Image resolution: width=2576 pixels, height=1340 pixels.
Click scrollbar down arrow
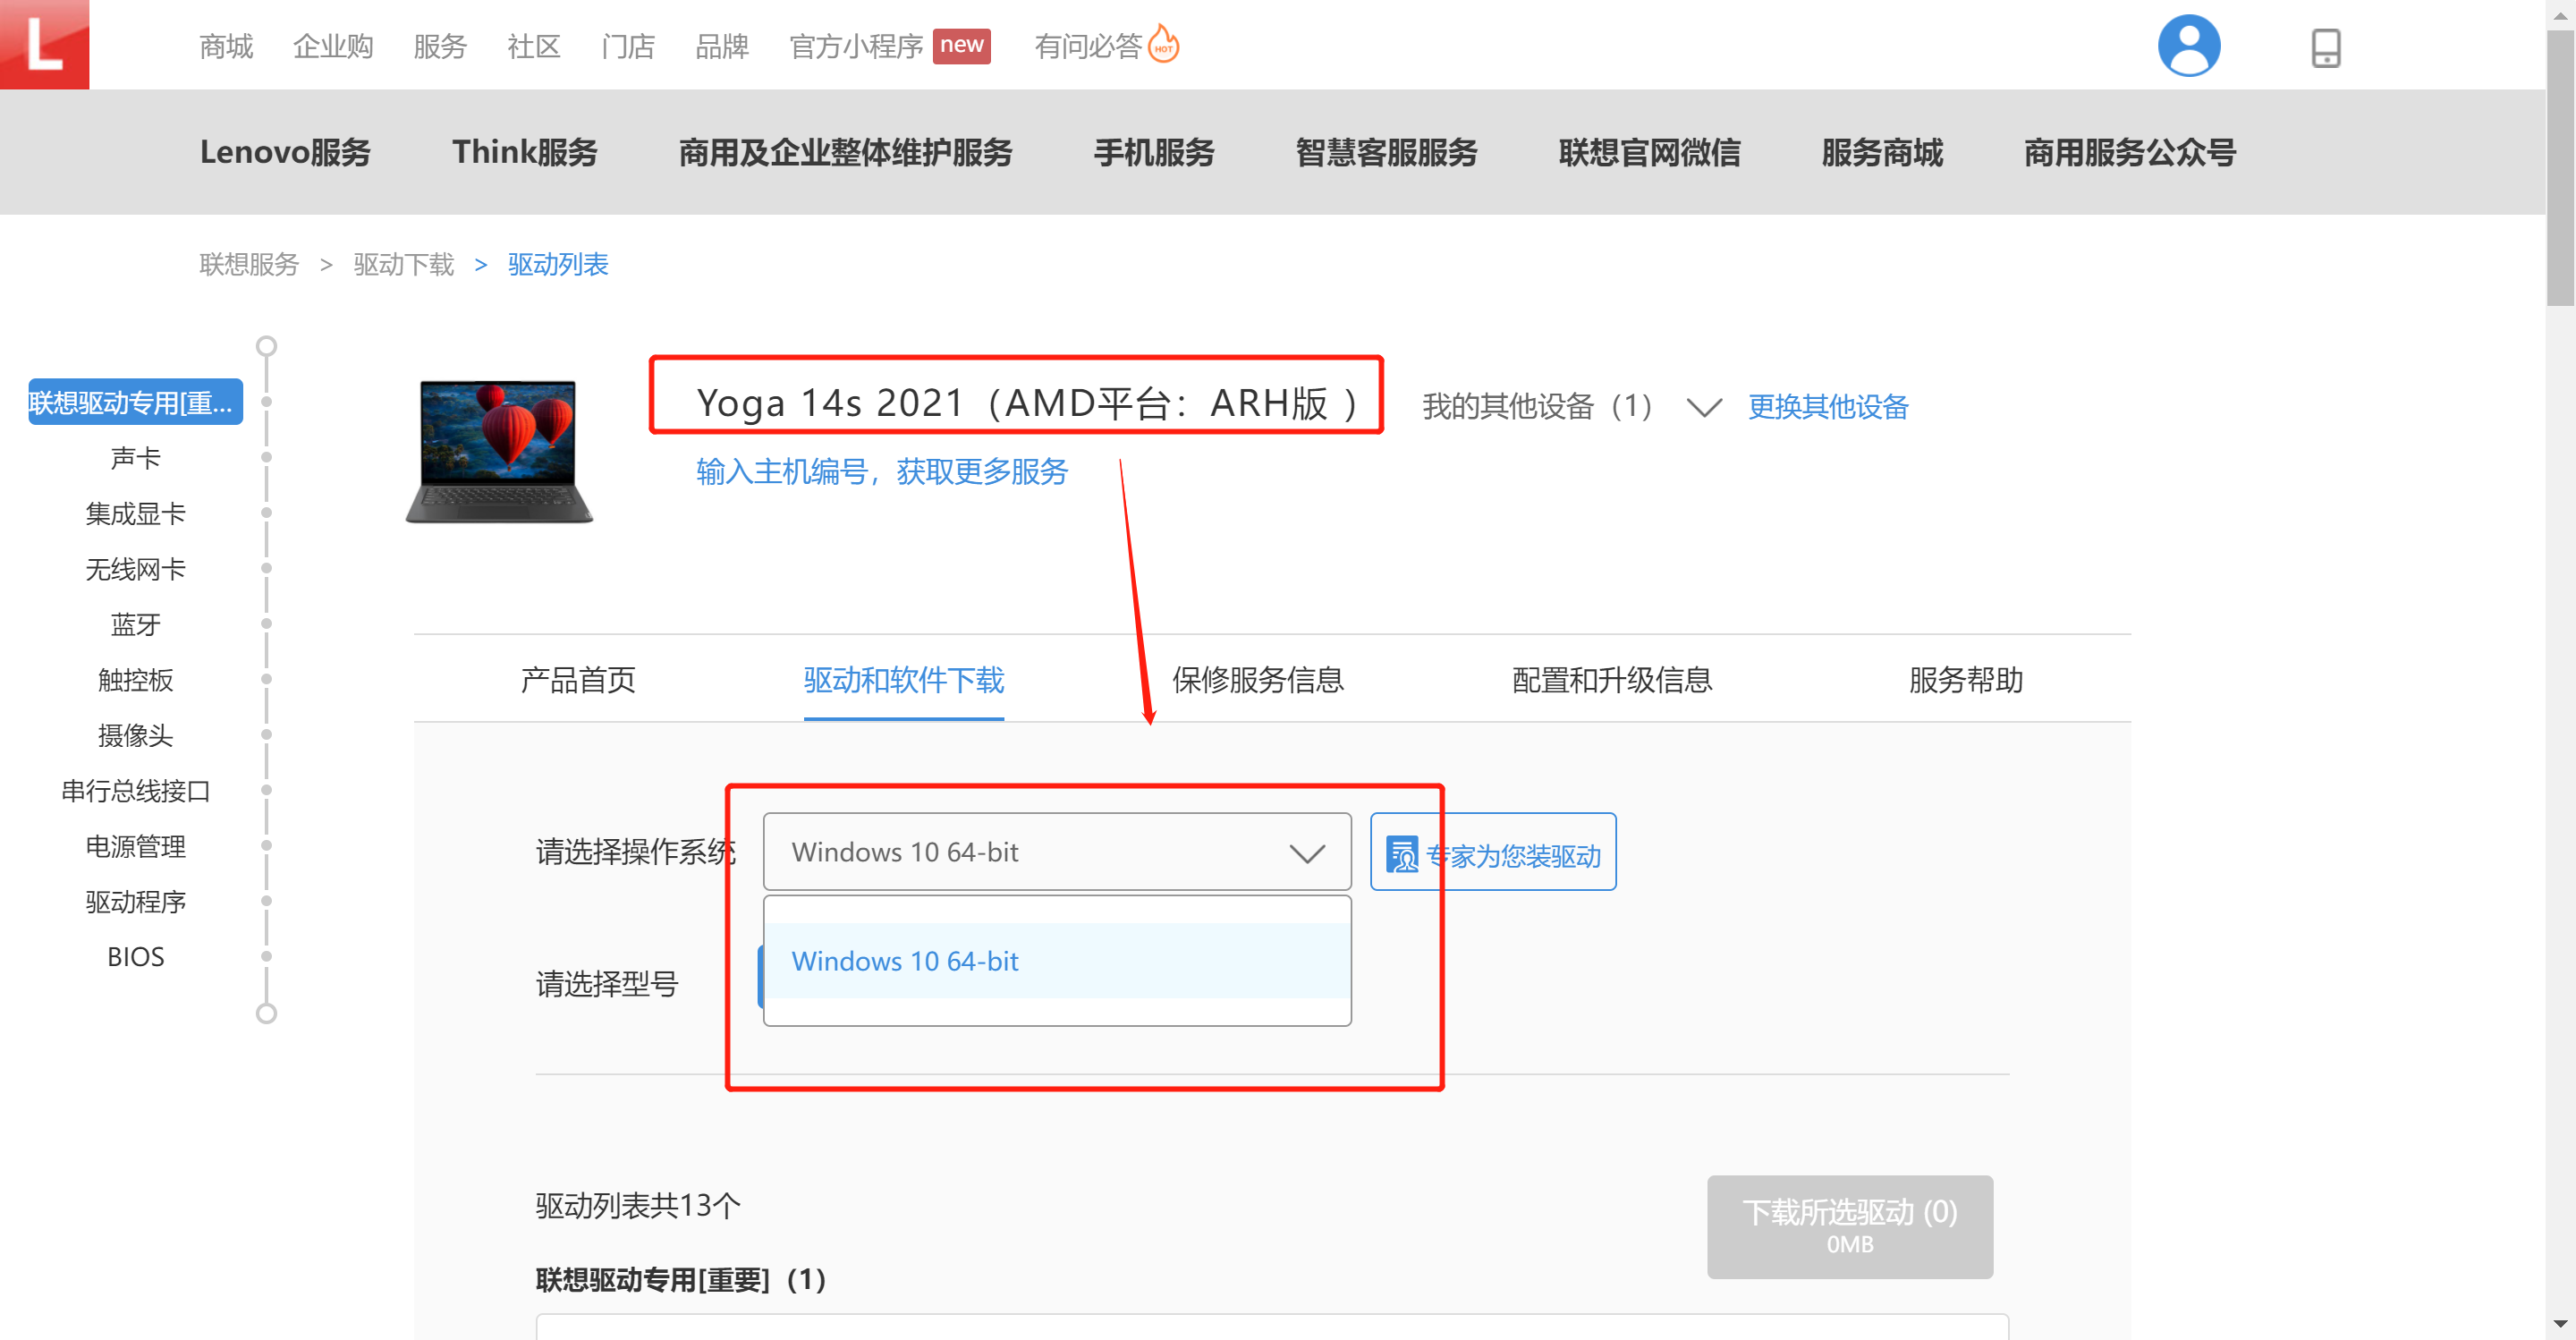(2560, 1326)
